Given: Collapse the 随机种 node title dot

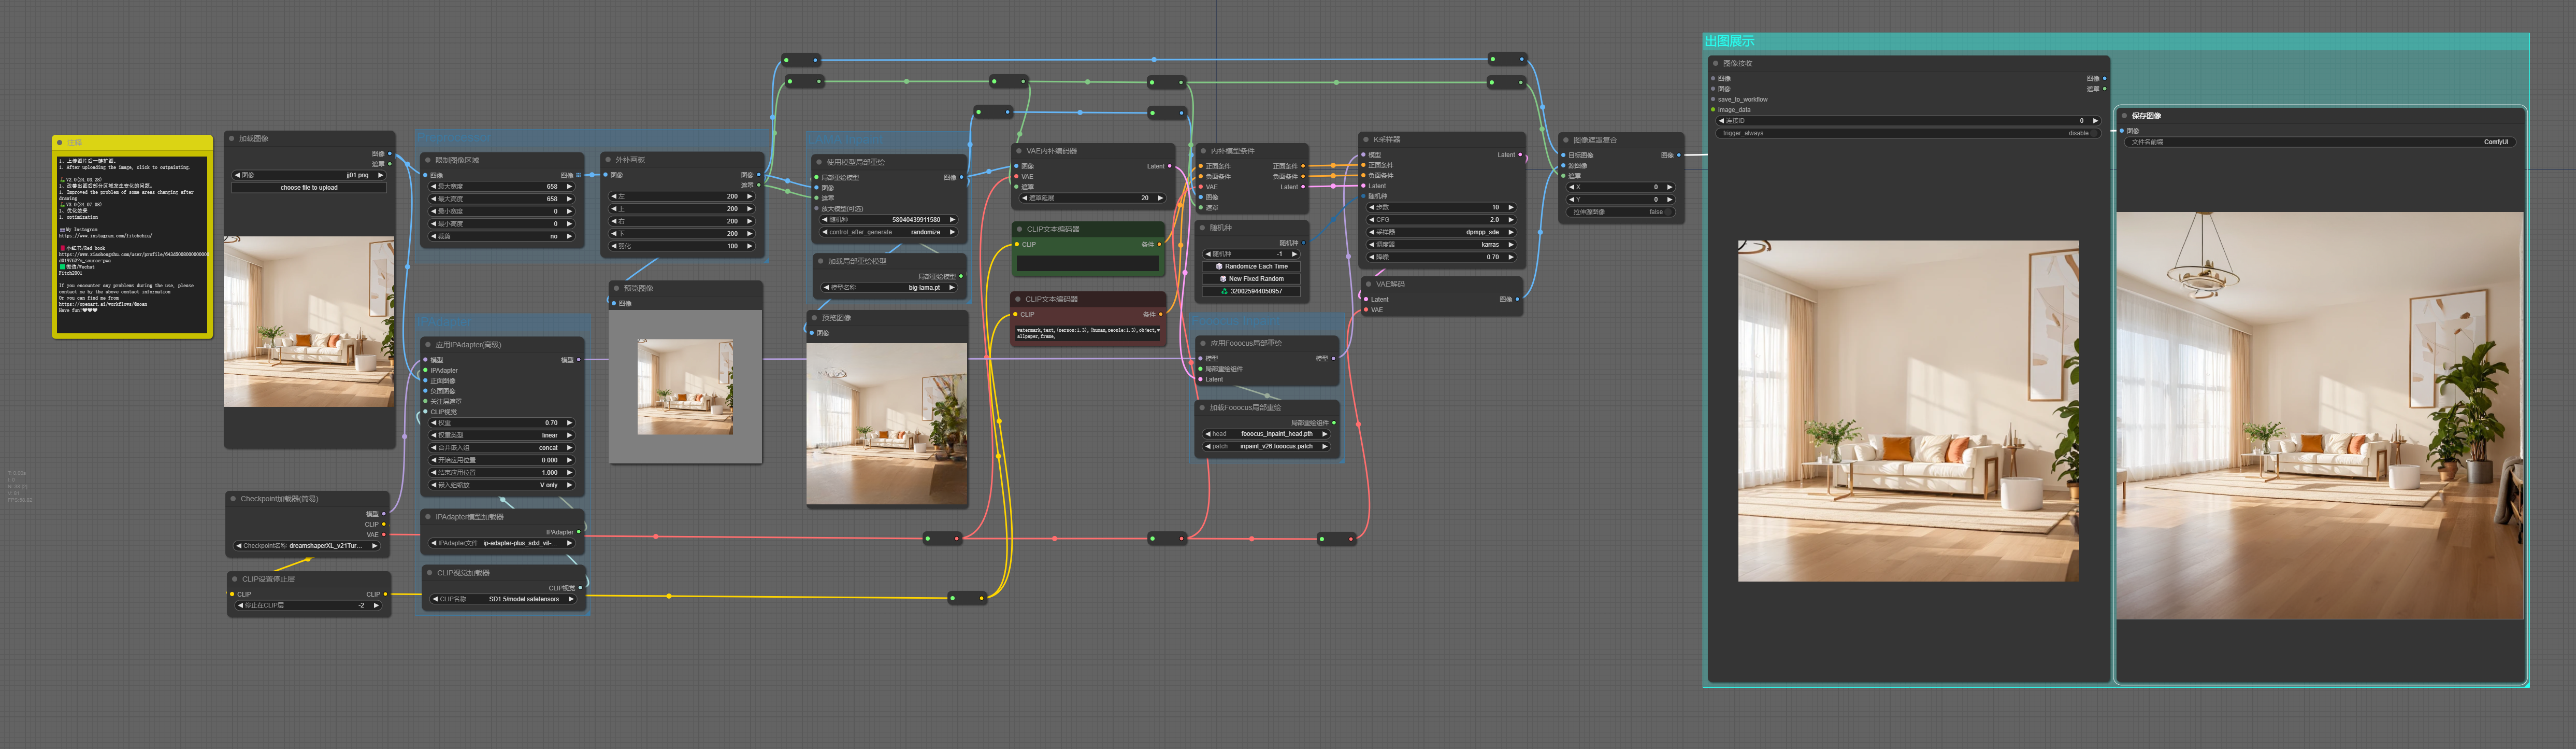Looking at the screenshot, I should click(1203, 227).
